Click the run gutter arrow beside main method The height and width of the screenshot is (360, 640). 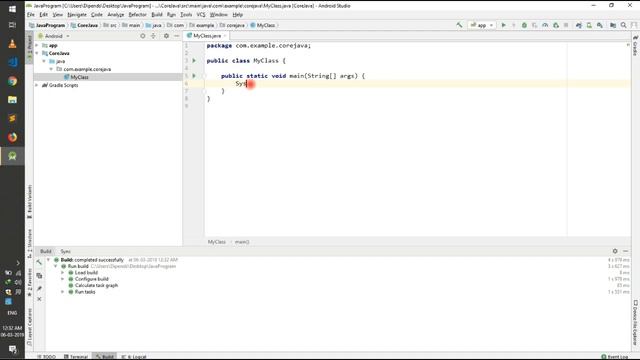(194, 76)
